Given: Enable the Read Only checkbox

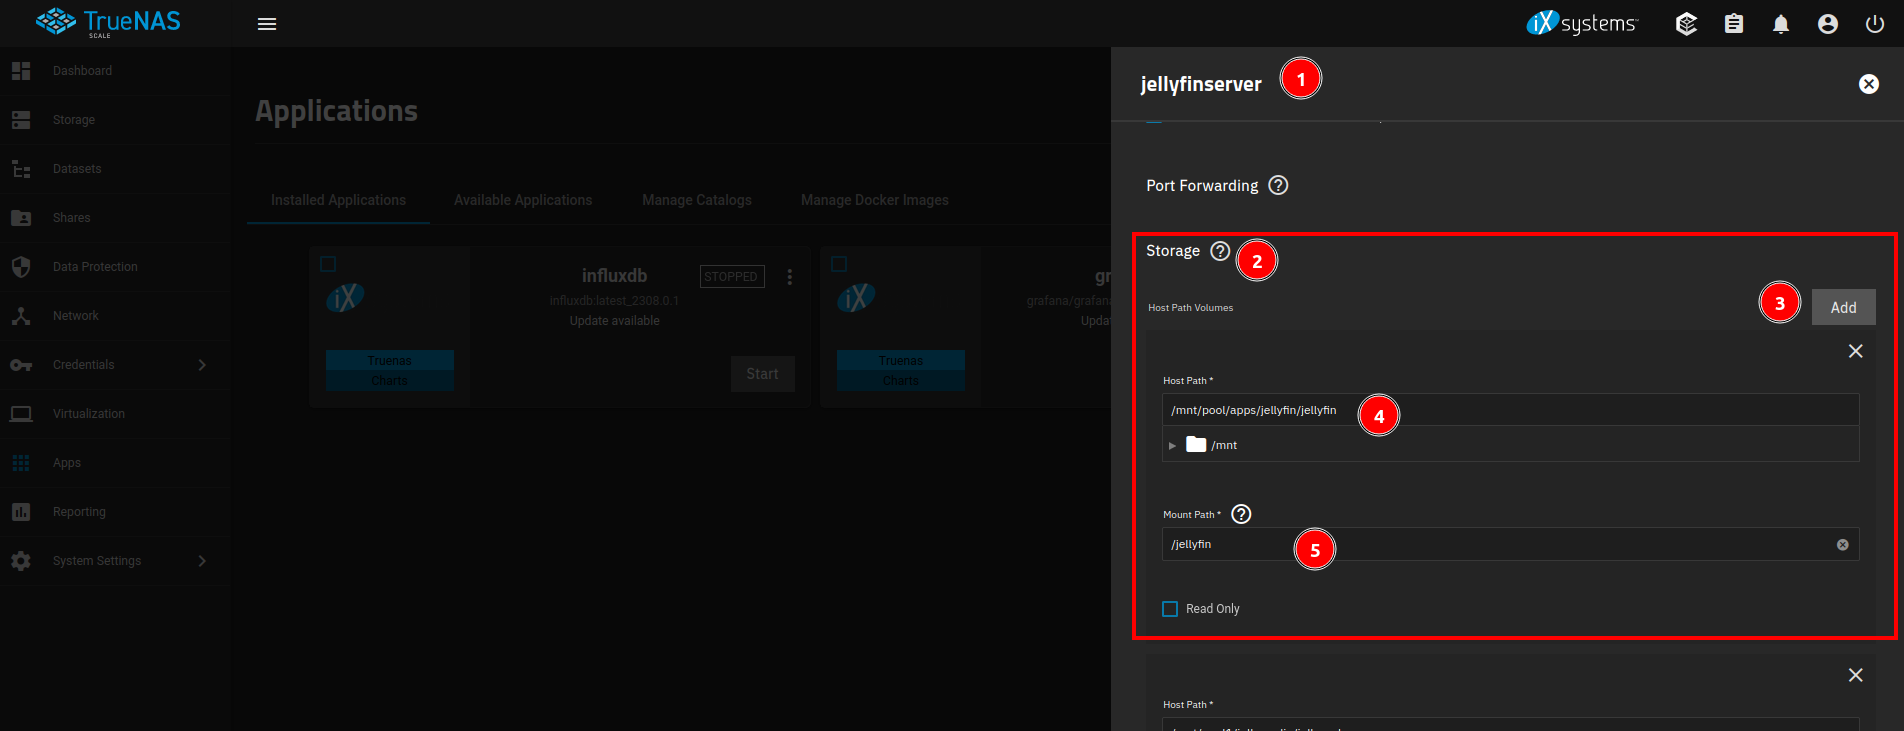Looking at the screenshot, I should click(x=1170, y=609).
